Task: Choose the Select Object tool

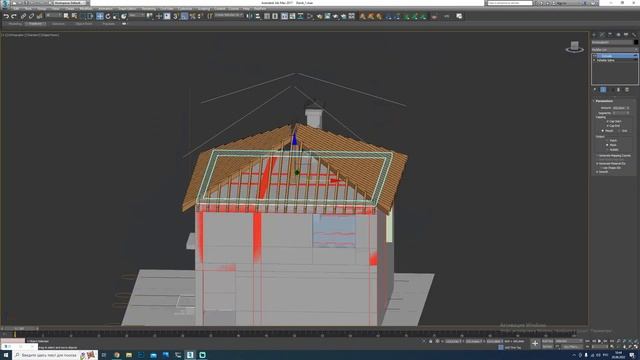Action: click(67, 16)
